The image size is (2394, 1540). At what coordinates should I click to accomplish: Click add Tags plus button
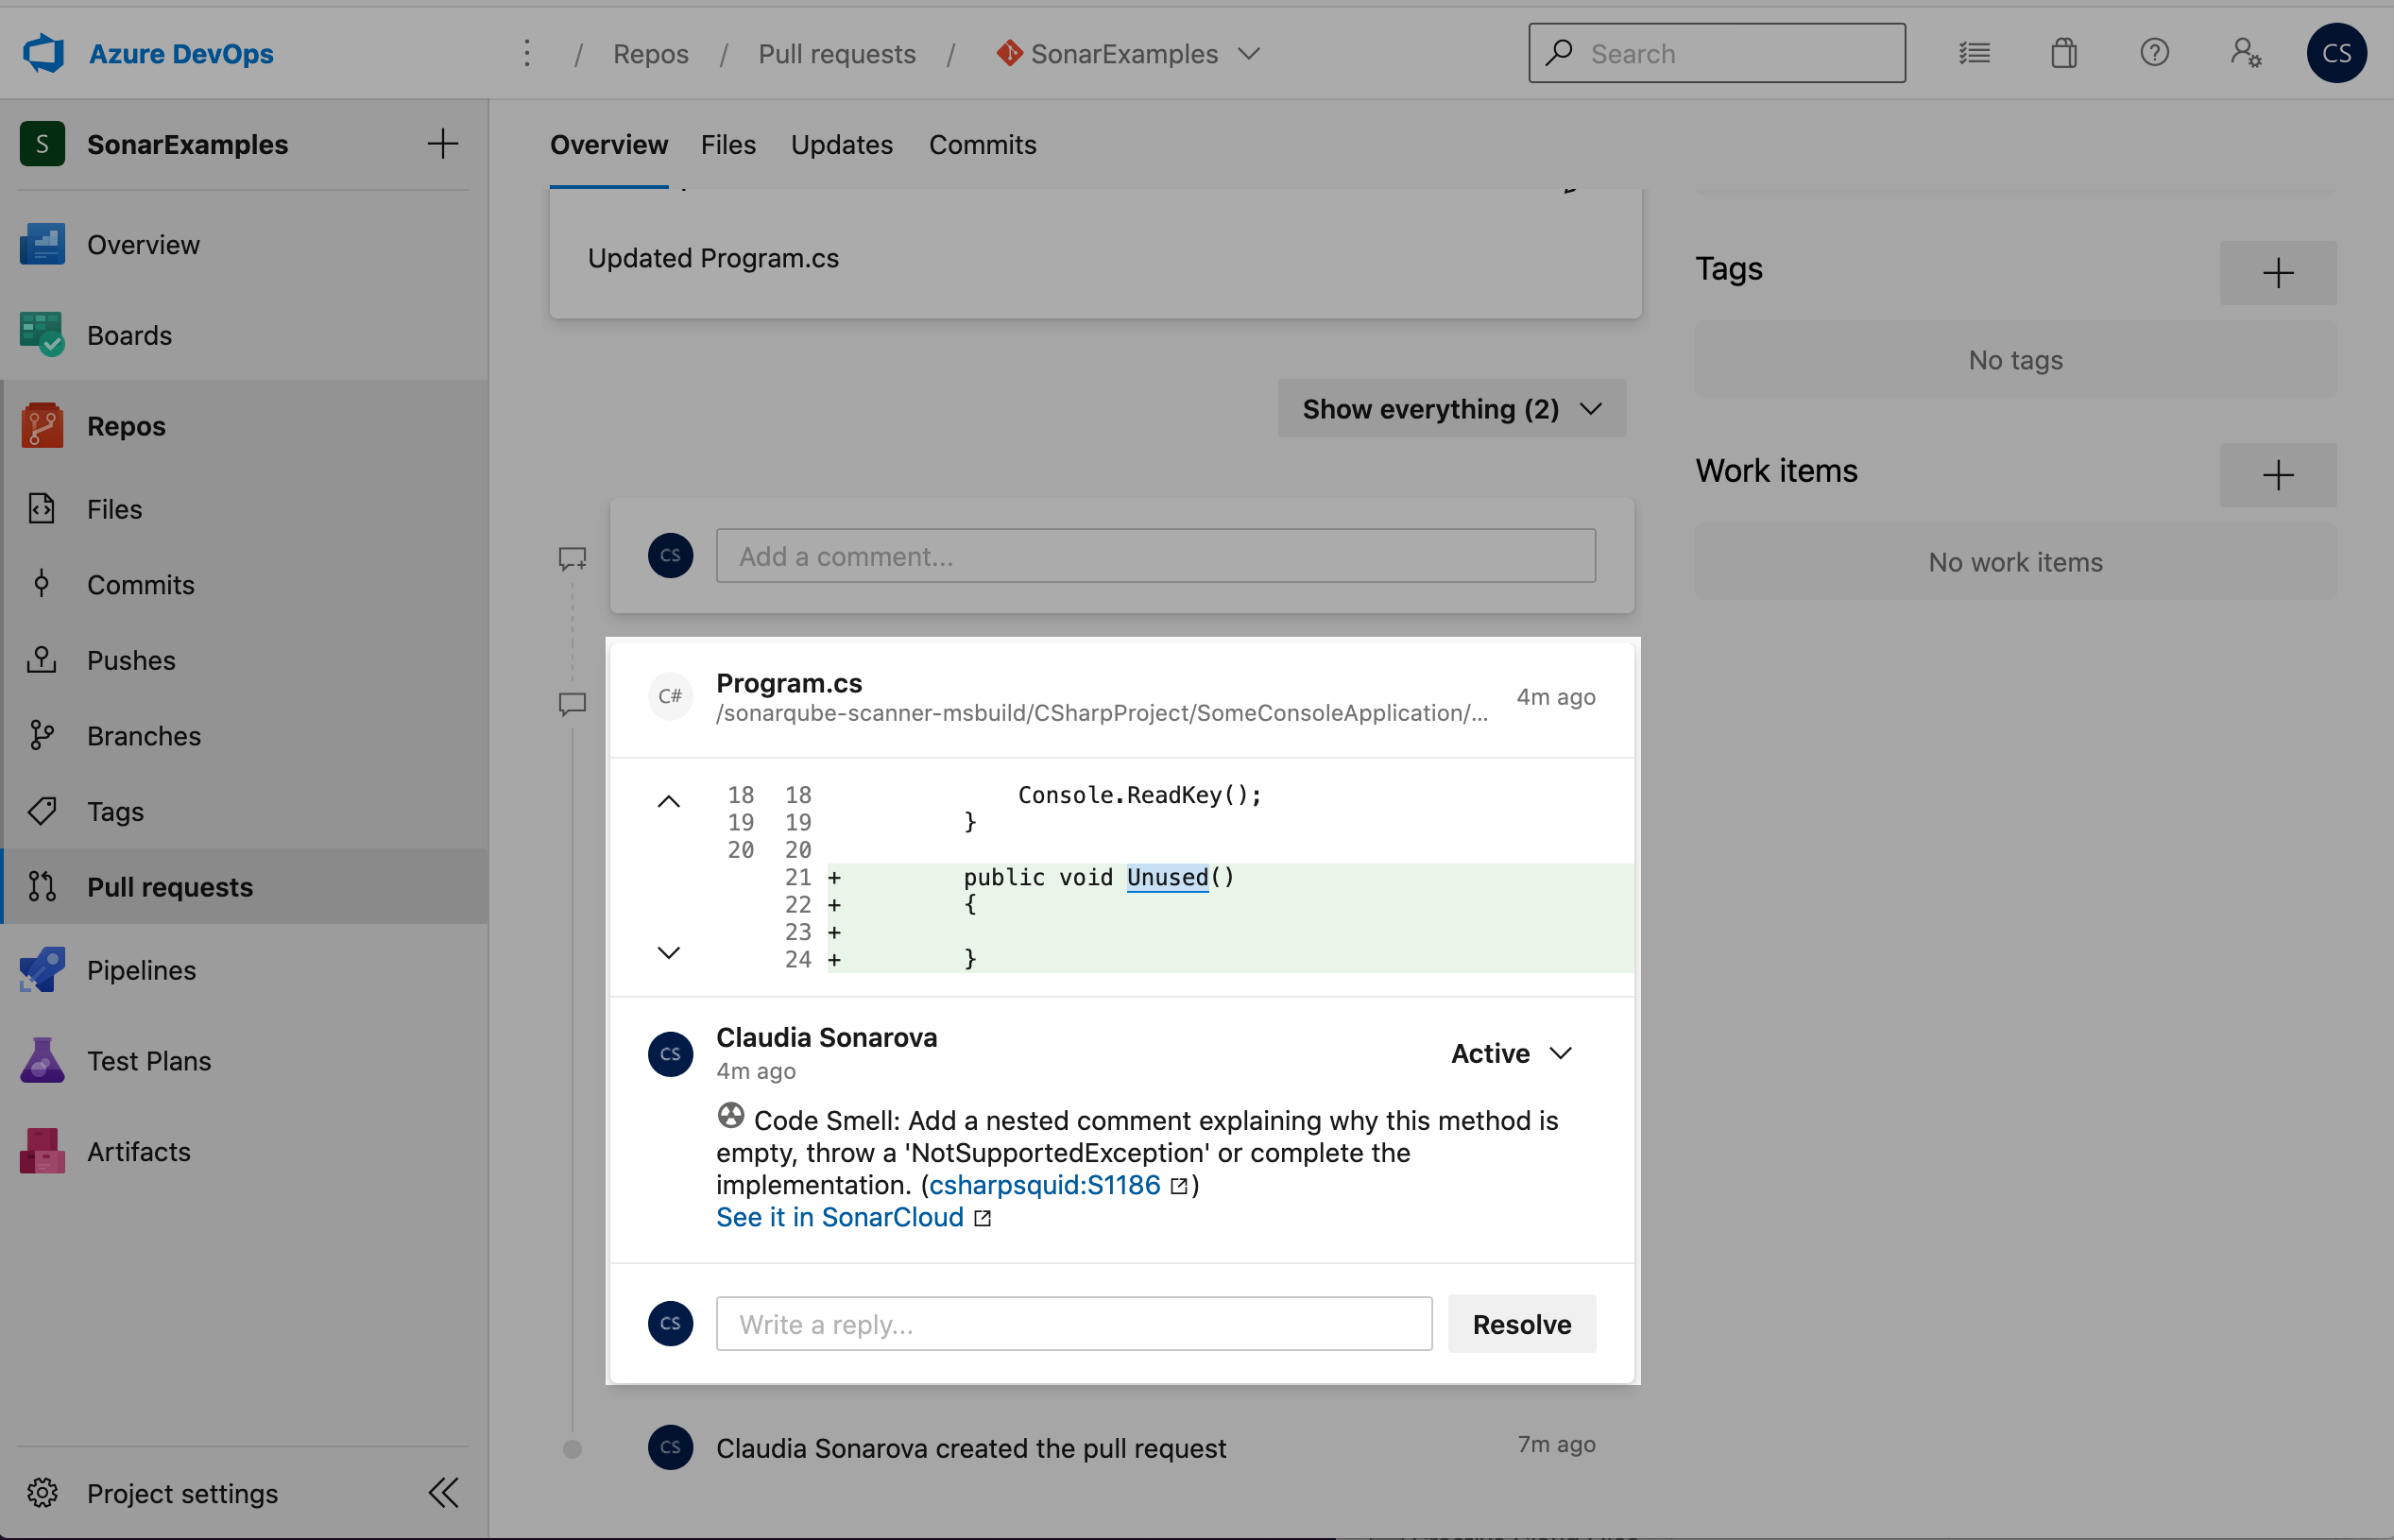click(x=2279, y=270)
